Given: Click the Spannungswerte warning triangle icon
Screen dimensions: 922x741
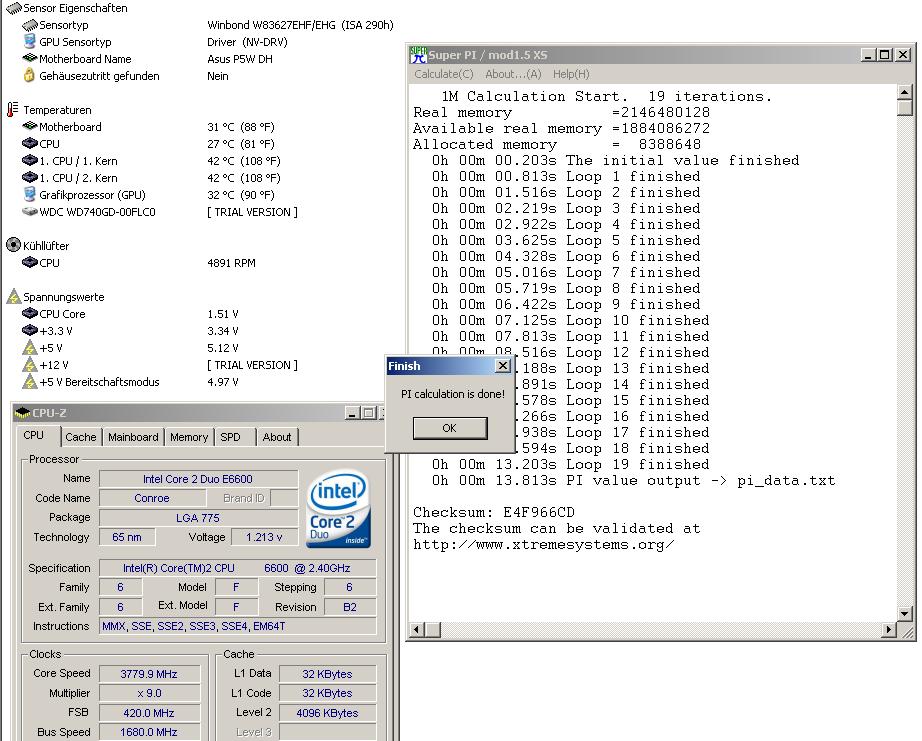Looking at the screenshot, I should pyautogui.click(x=14, y=296).
